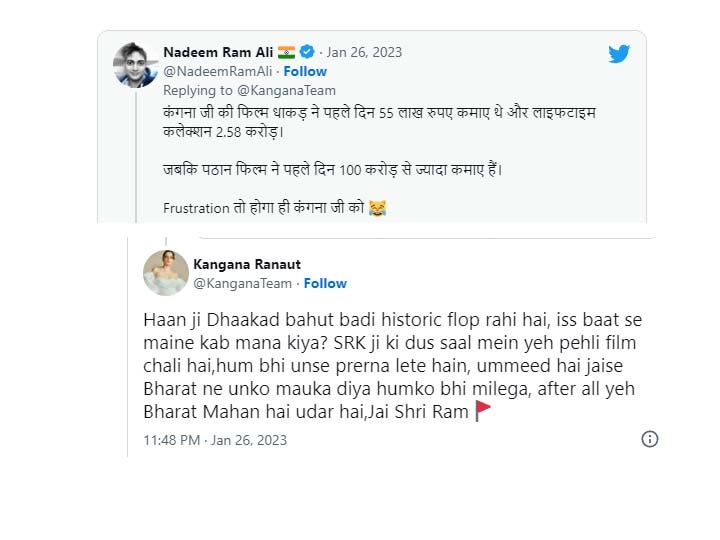Open the @NadeemRamAli handle link

(216, 71)
